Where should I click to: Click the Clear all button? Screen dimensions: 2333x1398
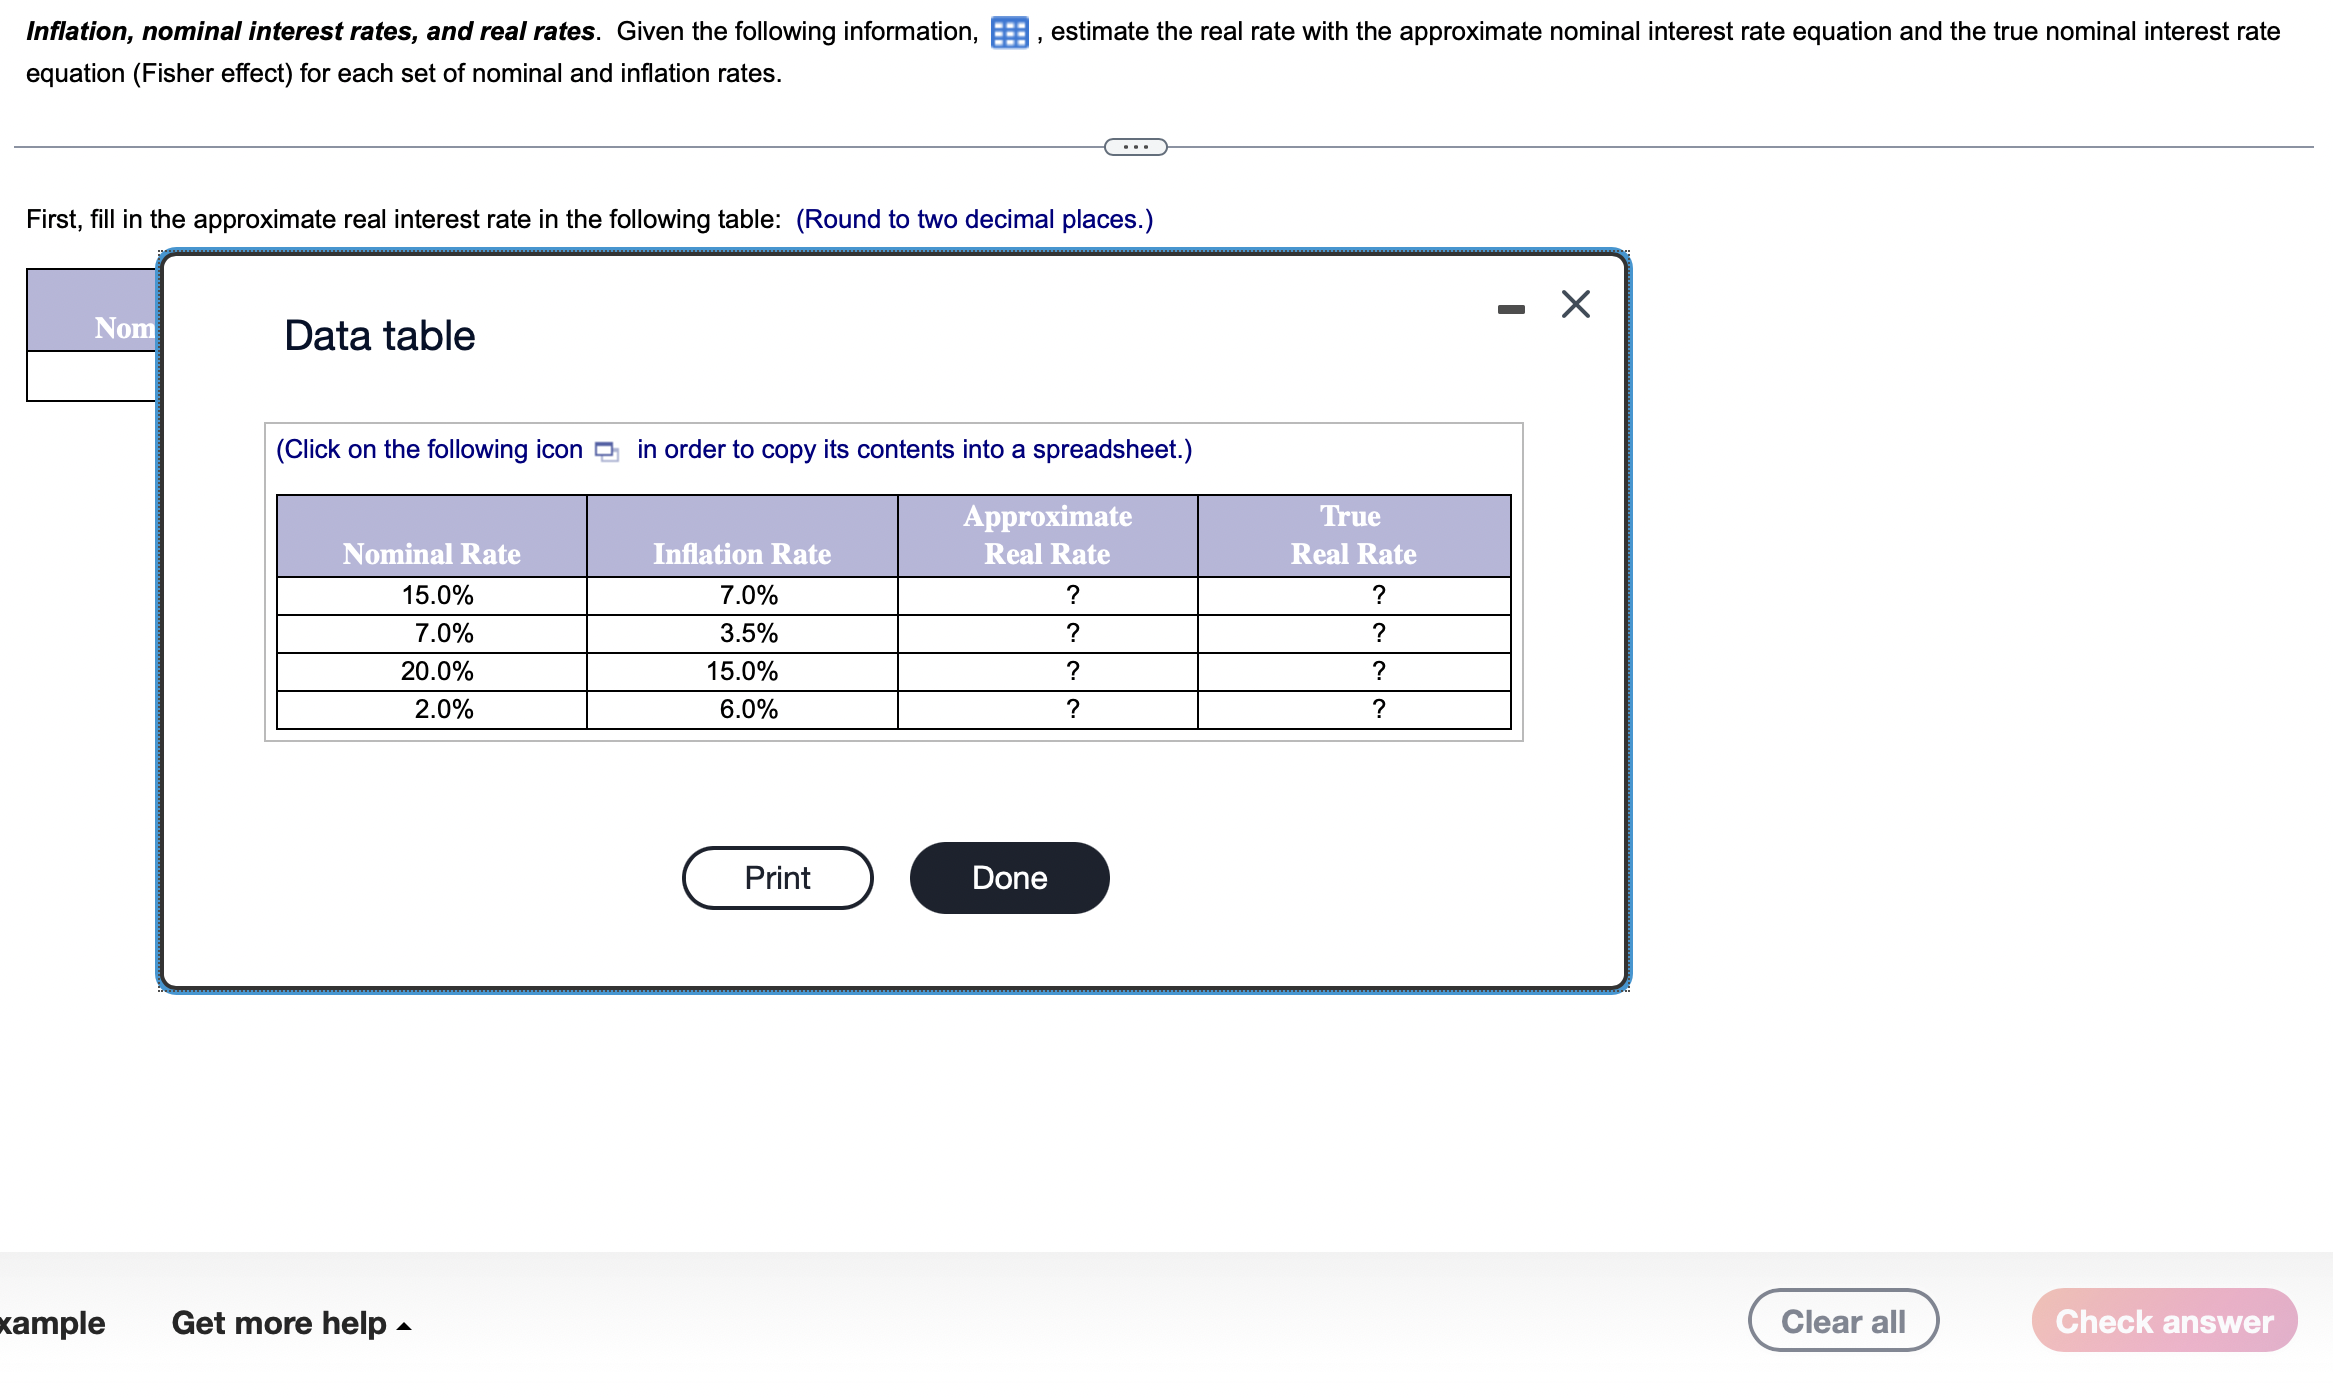(1842, 1321)
